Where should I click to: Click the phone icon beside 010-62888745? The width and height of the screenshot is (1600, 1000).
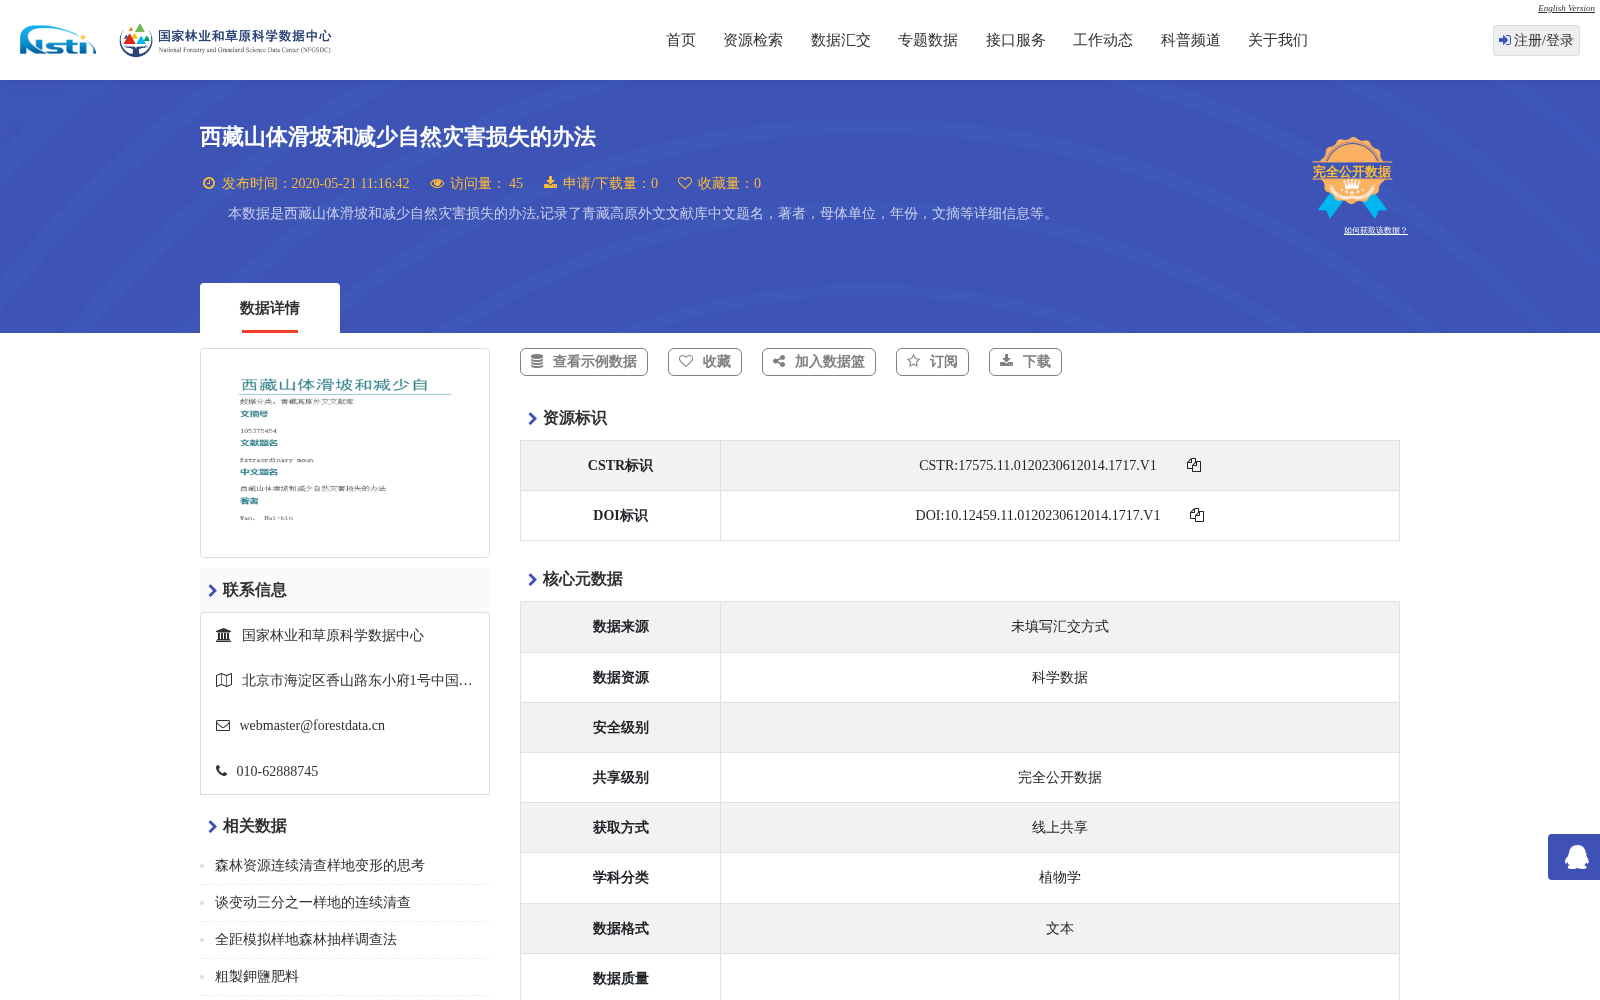click(x=221, y=771)
